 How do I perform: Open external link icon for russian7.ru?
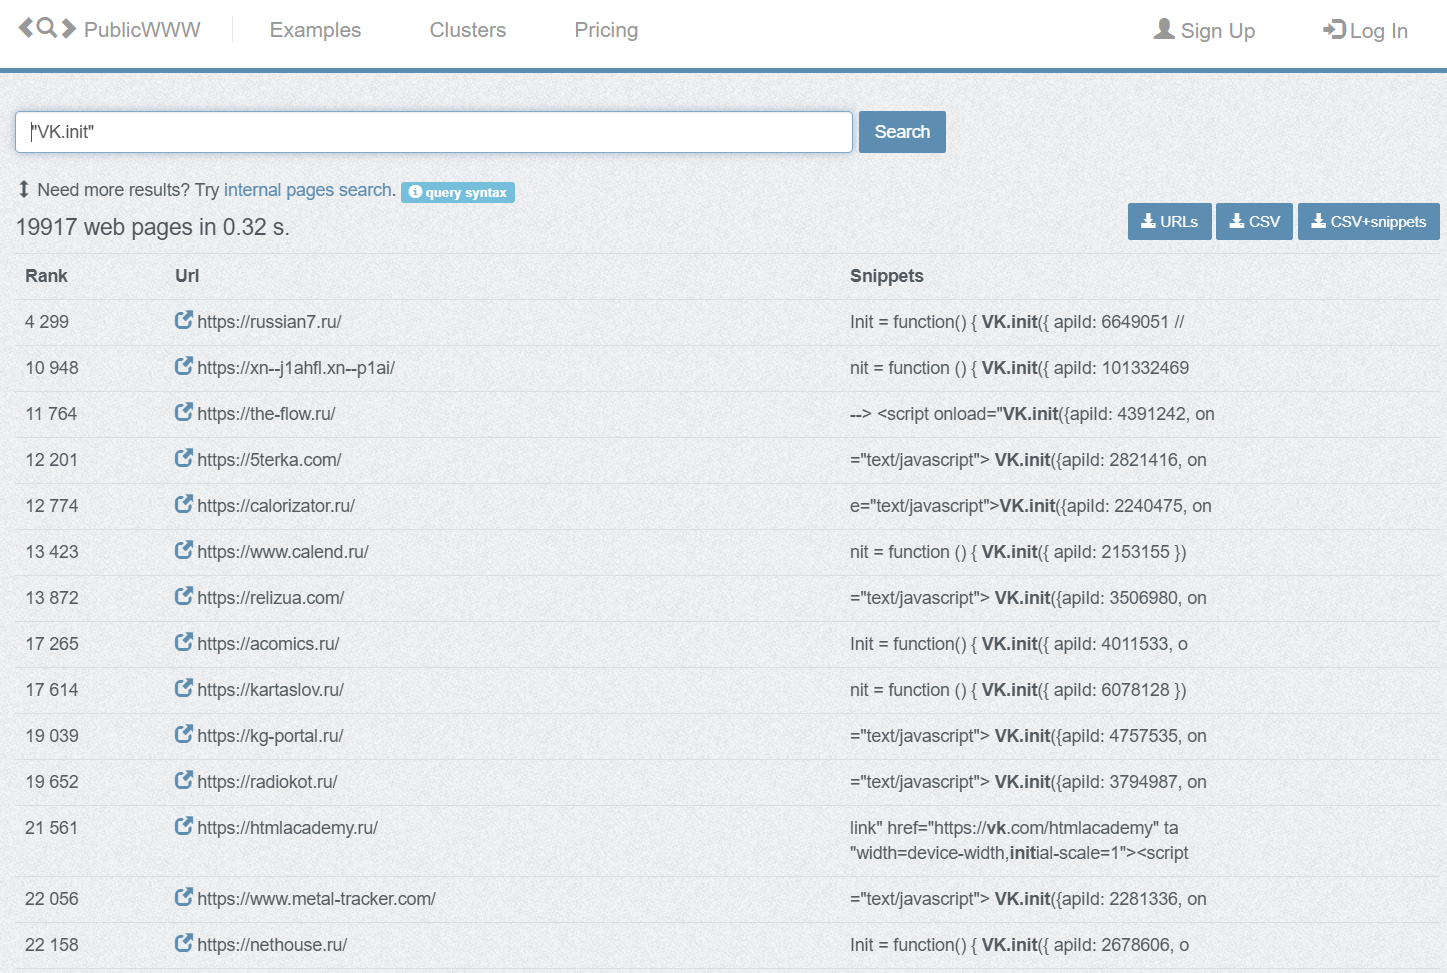(x=183, y=320)
